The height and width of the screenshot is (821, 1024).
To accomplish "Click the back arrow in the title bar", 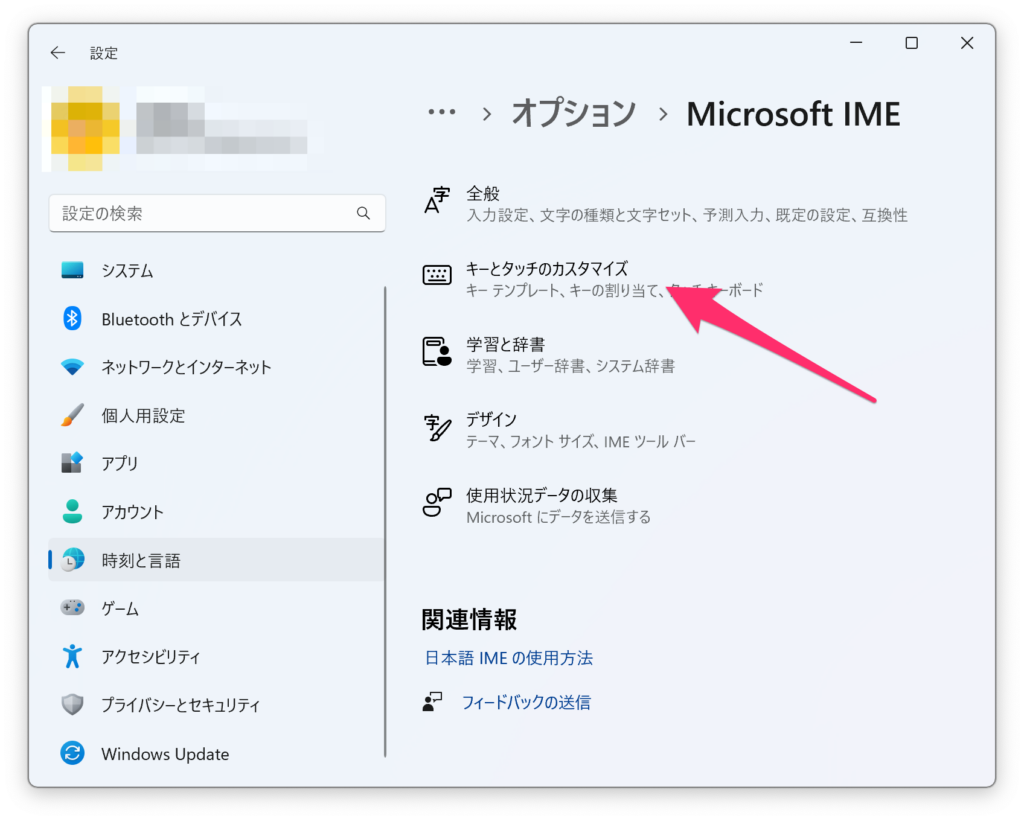I will (57, 53).
